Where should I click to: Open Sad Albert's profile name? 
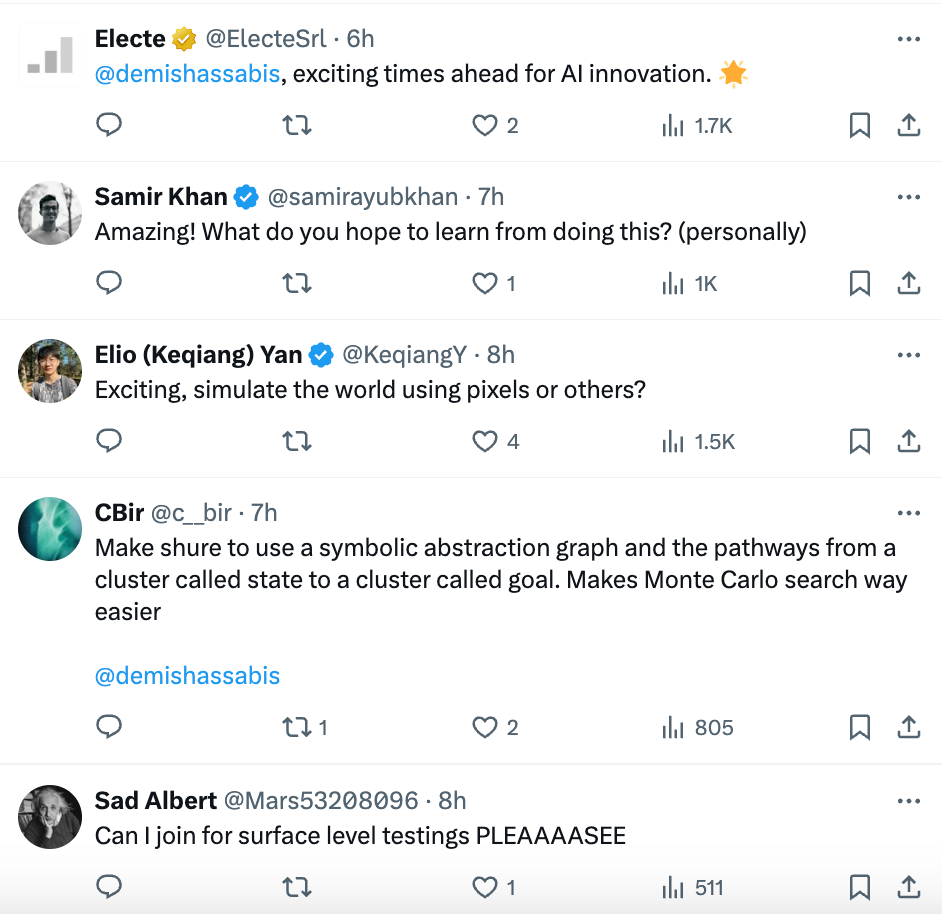(155, 801)
